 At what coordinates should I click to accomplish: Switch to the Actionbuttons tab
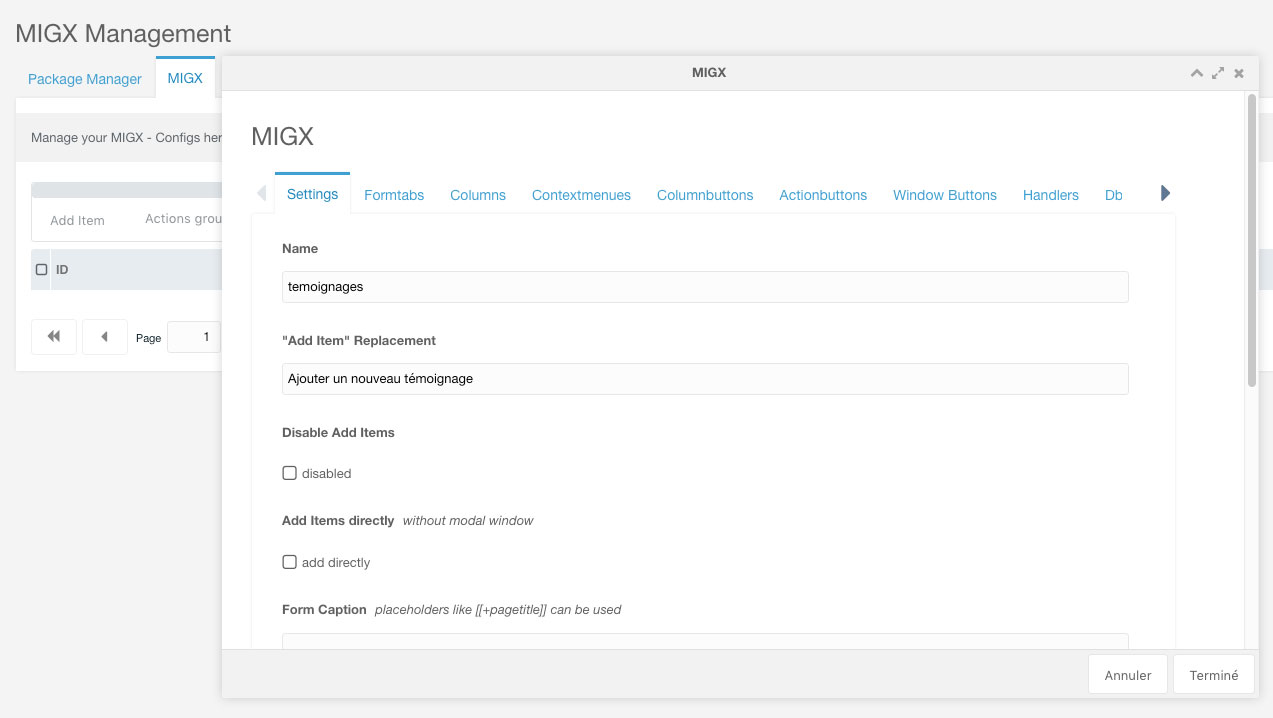(823, 195)
